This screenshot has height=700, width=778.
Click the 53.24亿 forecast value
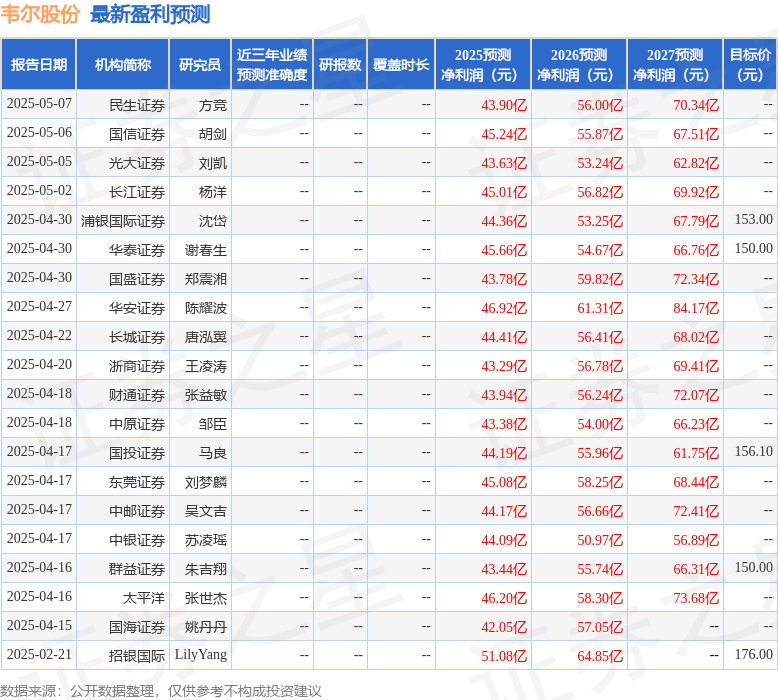pos(600,163)
